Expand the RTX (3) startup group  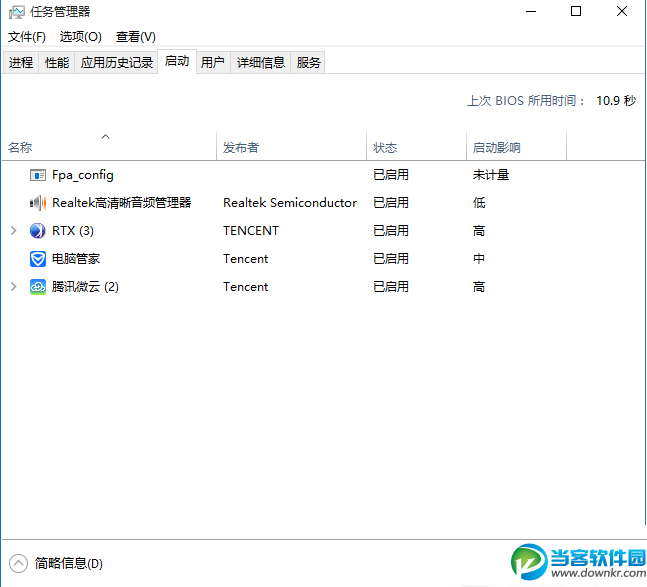pyautogui.click(x=14, y=231)
